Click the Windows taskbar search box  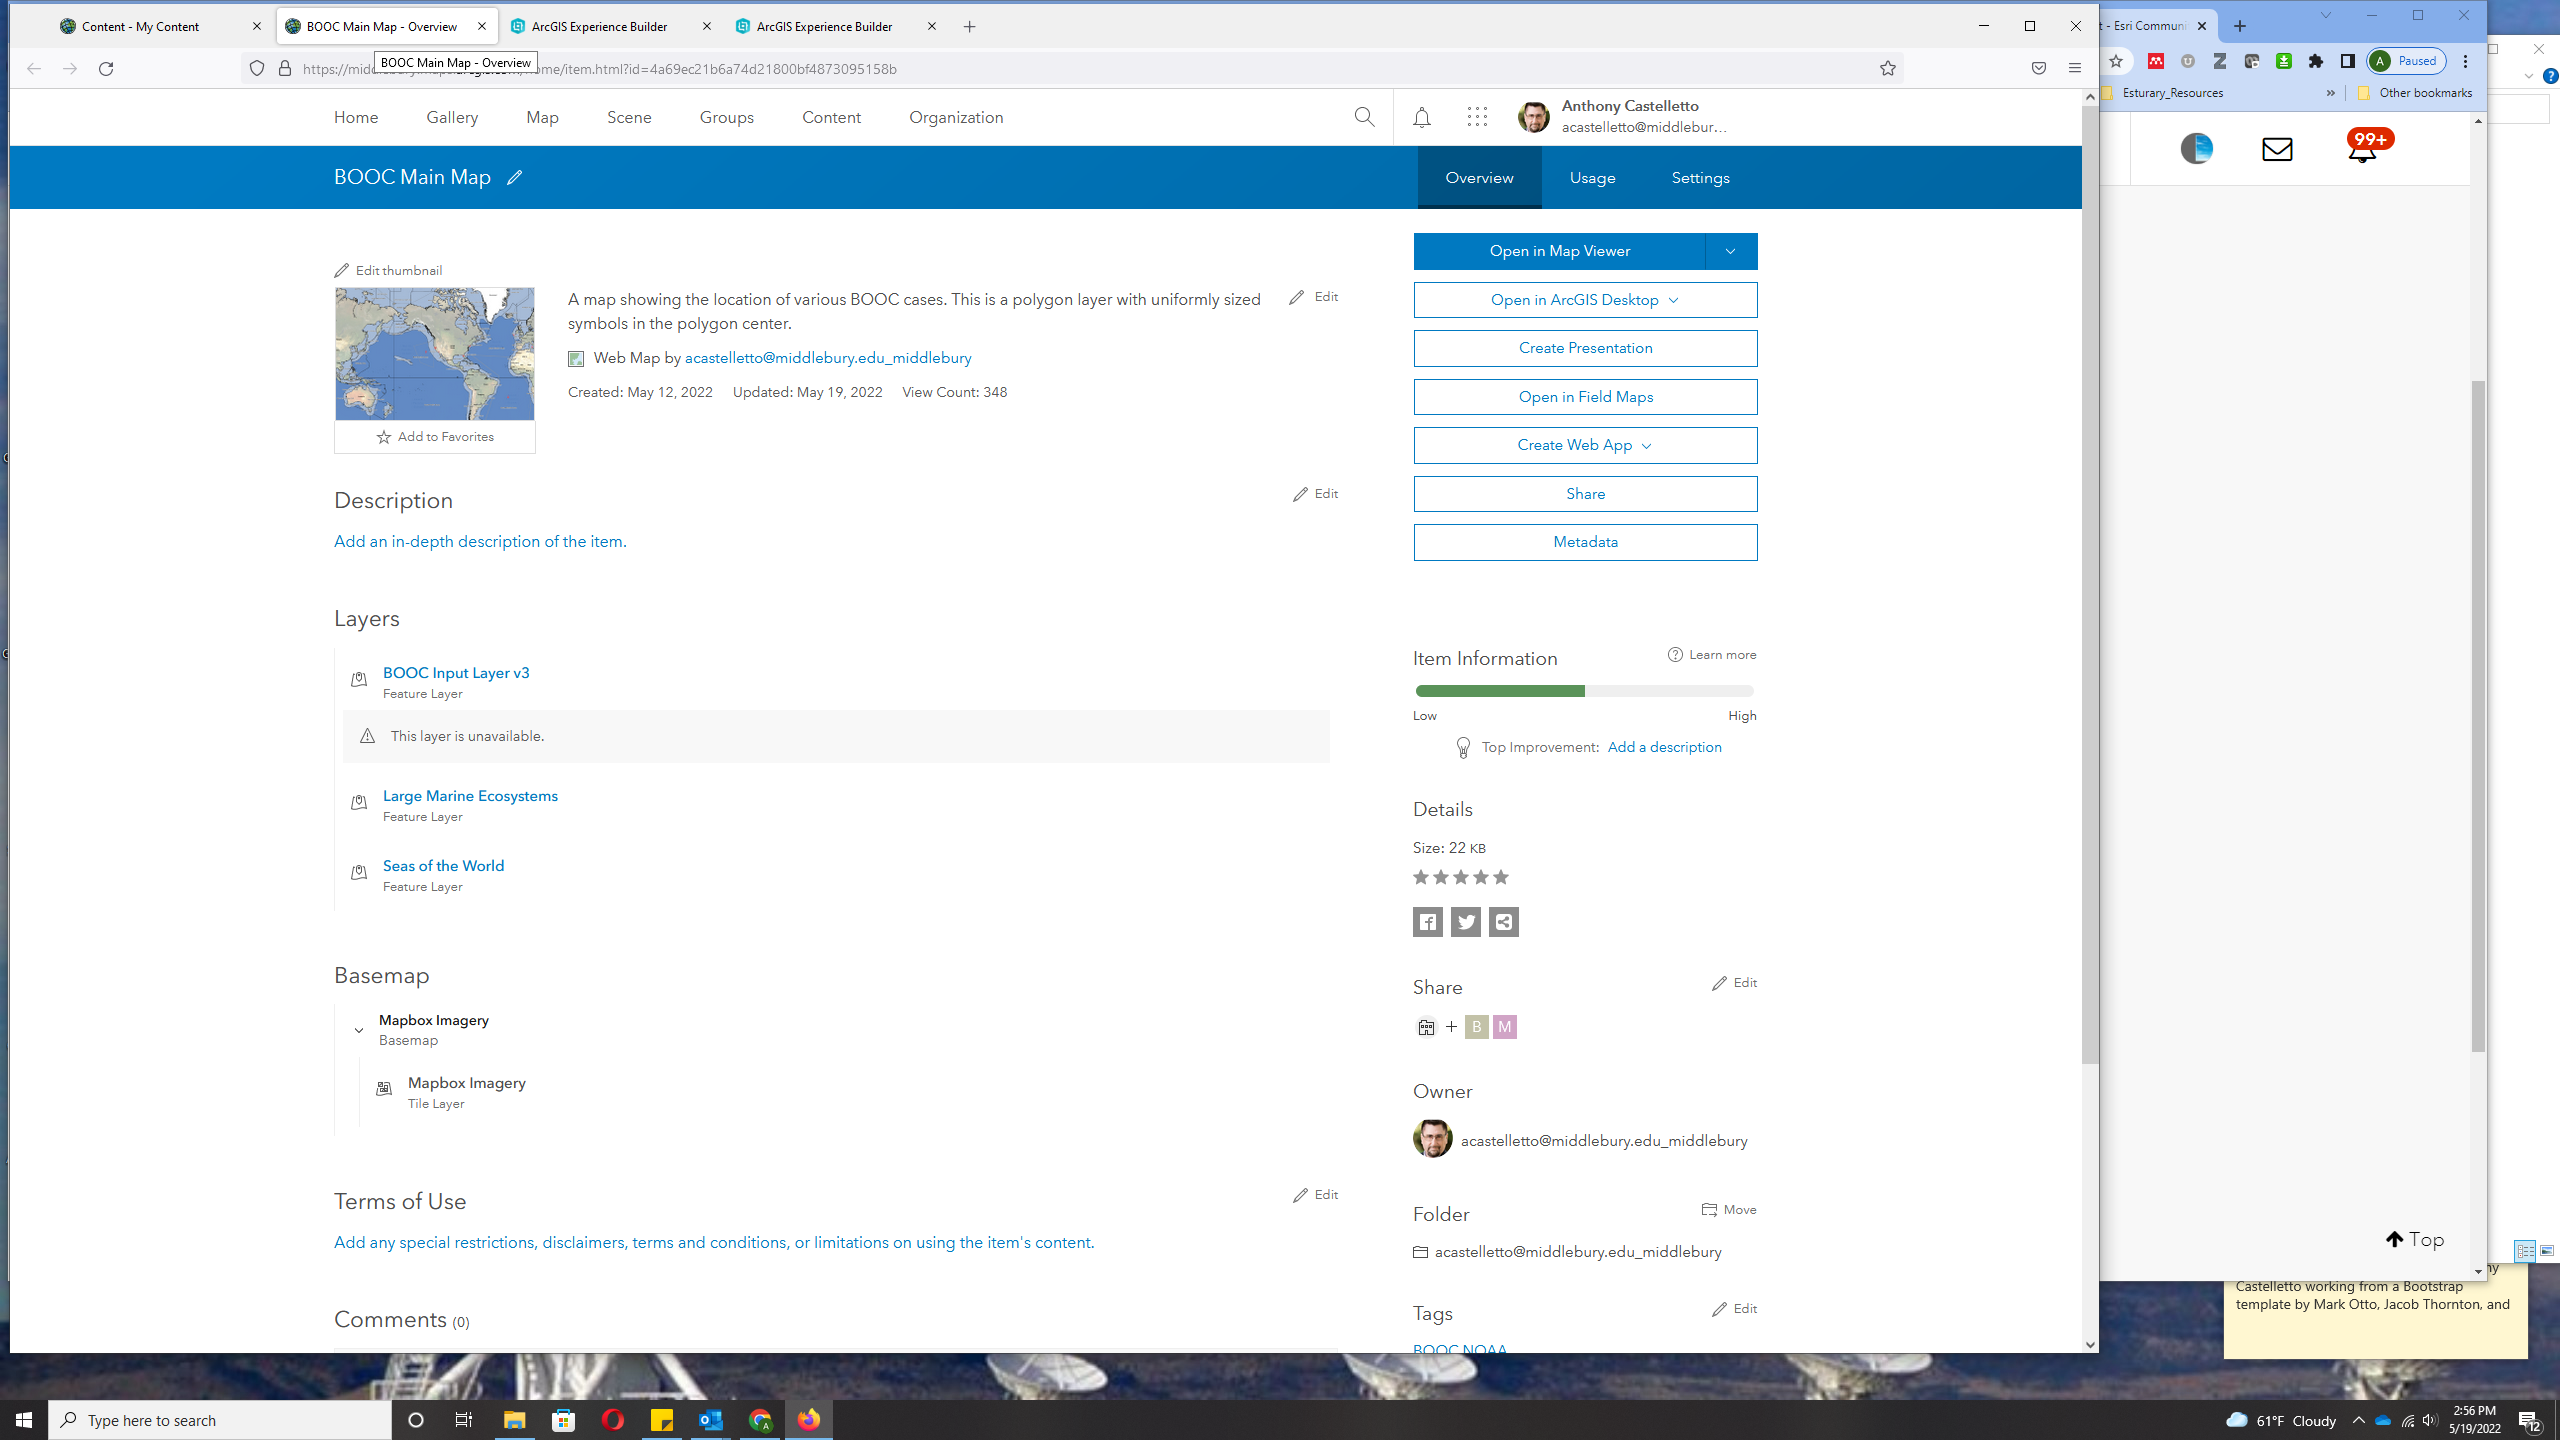[220, 1420]
